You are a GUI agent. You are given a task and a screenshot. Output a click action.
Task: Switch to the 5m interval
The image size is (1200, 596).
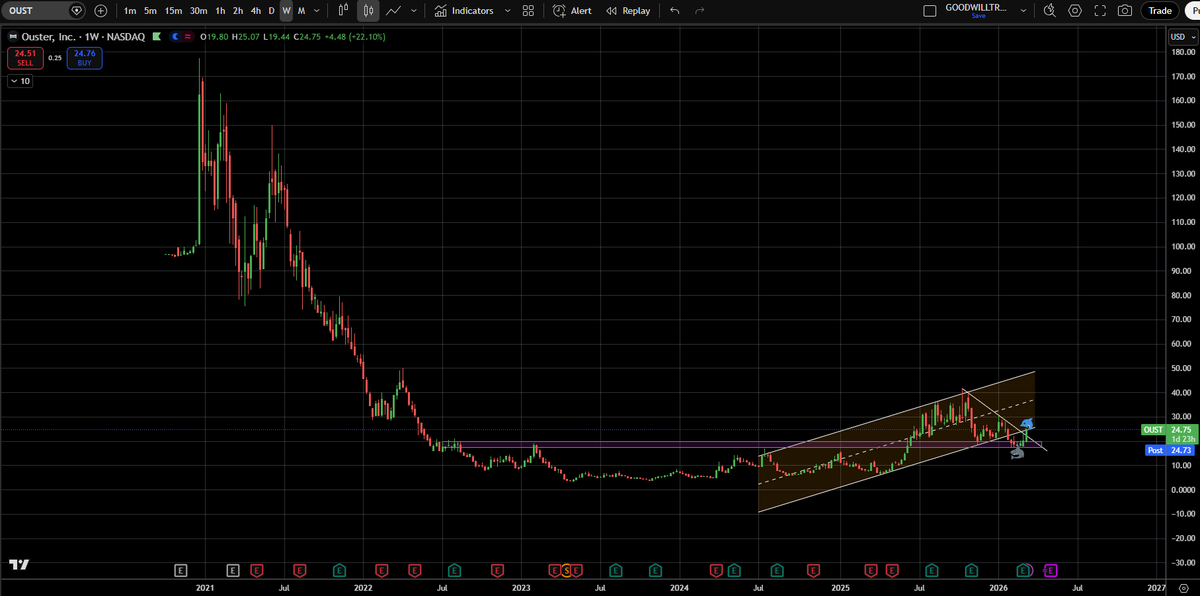[150, 11]
